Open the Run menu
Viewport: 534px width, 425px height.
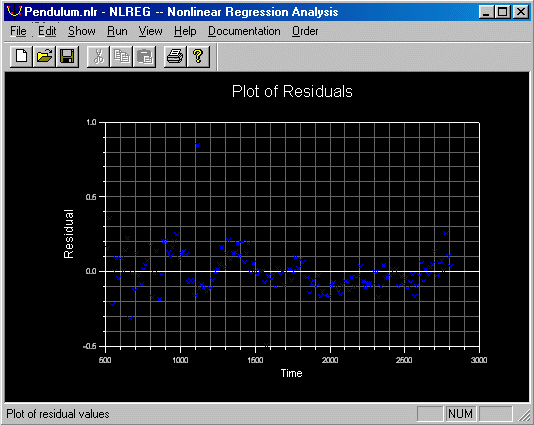coord(117,31)
